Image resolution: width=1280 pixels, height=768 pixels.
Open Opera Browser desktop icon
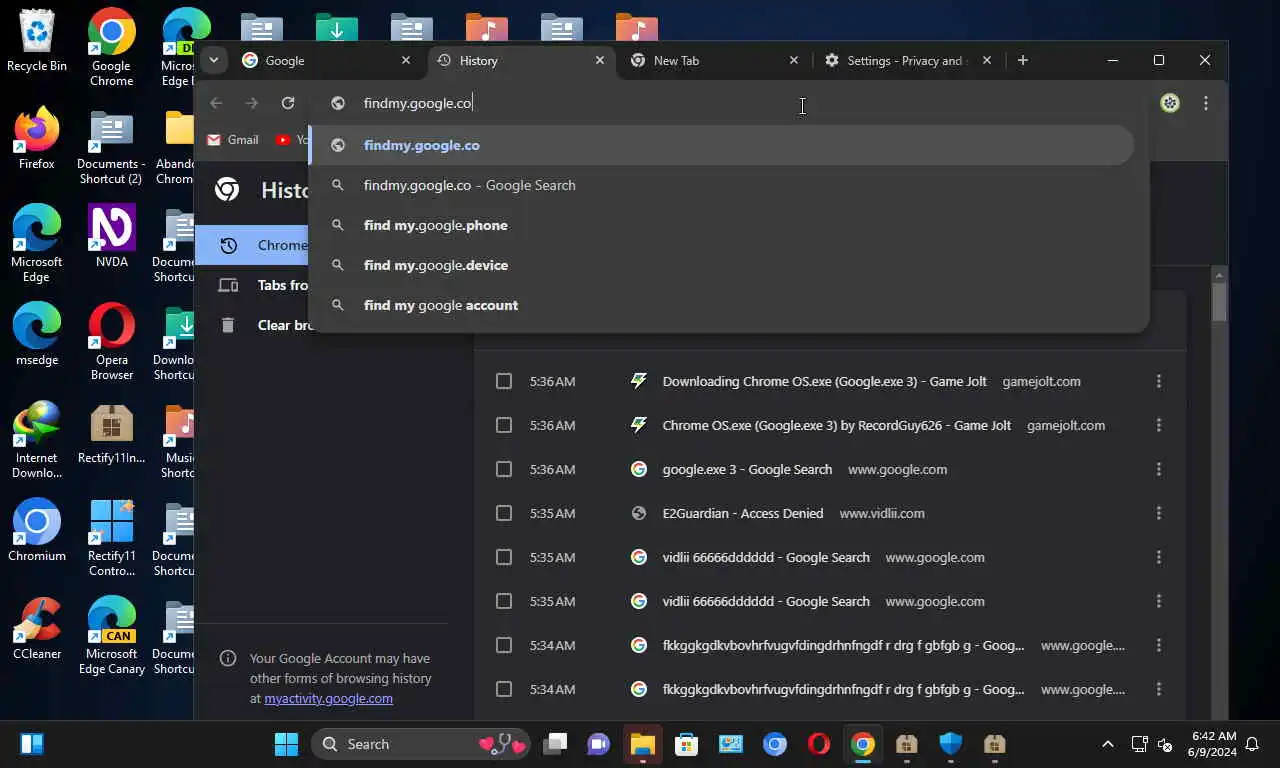point(111,342)
